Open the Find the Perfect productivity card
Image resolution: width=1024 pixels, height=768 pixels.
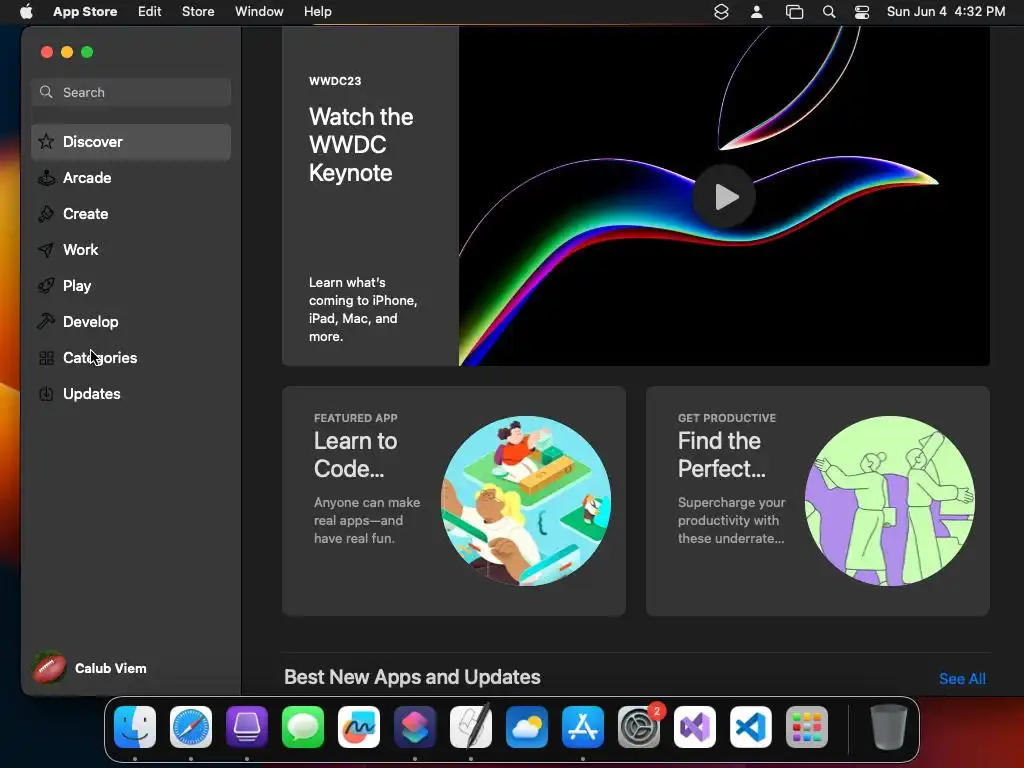coord(818,501)
